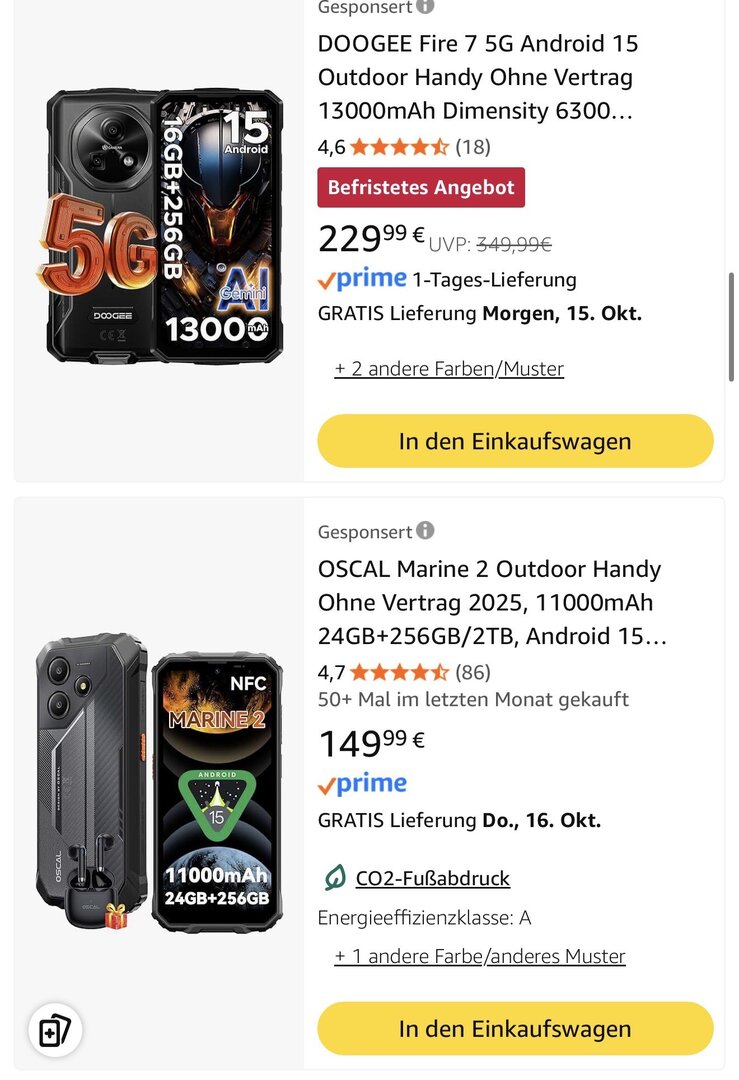Image resolution: width=739 pixels, height=1080 pixels.
Task: Open the (18) reviews count for DOOGEE
Action: tap(473, 147)
